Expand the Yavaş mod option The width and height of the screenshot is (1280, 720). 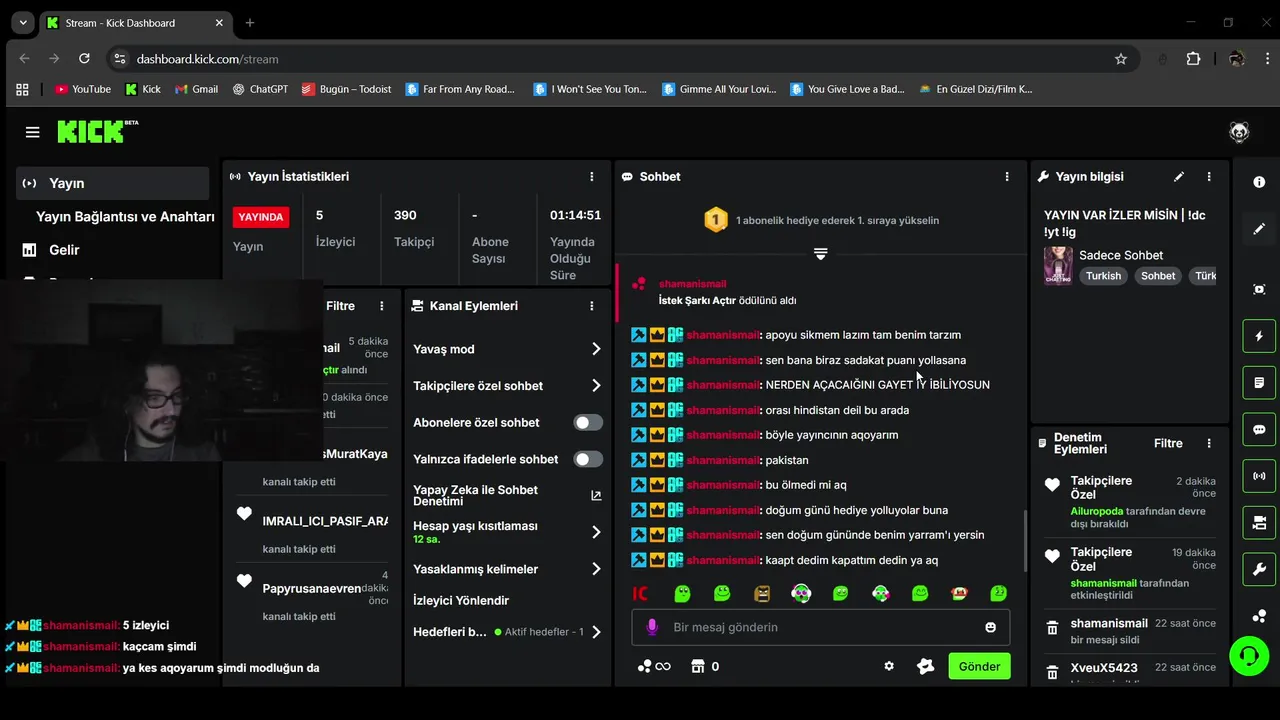pyautogui.click(x=596, y=349)
